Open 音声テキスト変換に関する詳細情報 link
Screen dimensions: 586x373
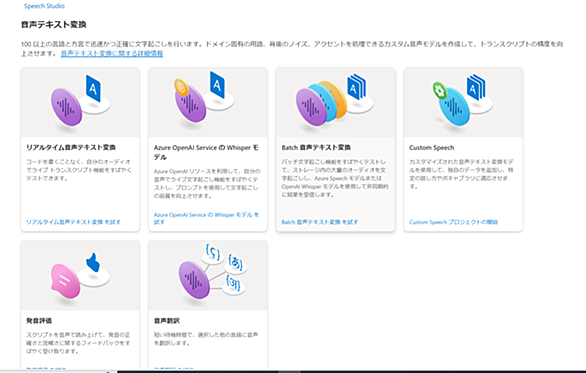tap(112, 53)
